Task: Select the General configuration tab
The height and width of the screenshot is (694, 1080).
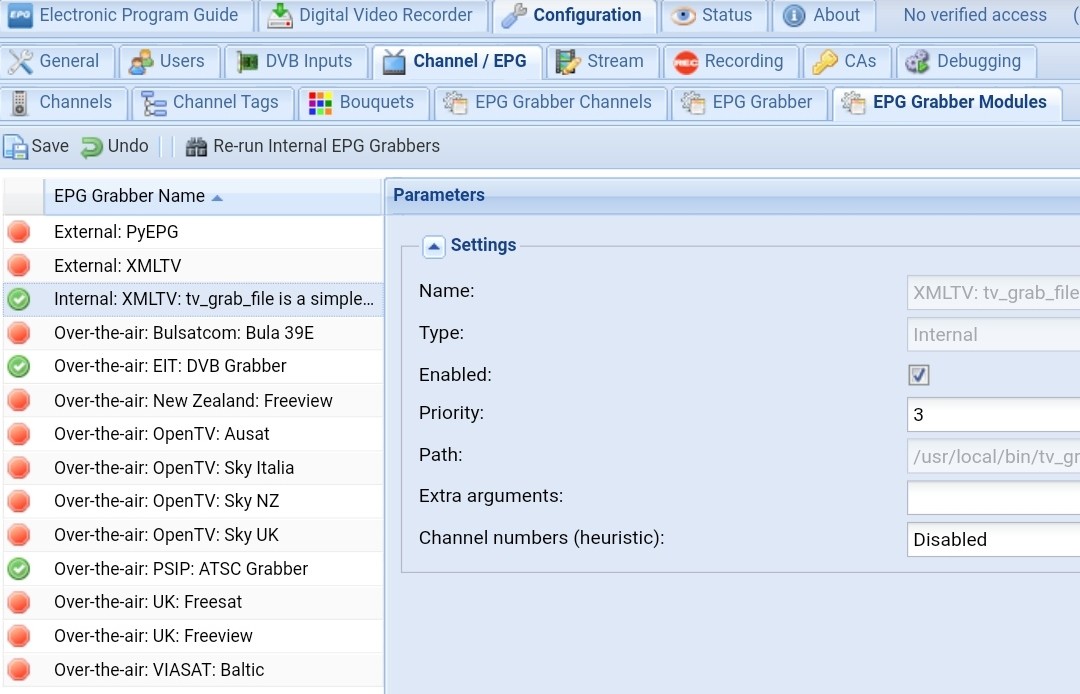Action: click(x=56, y=61)
